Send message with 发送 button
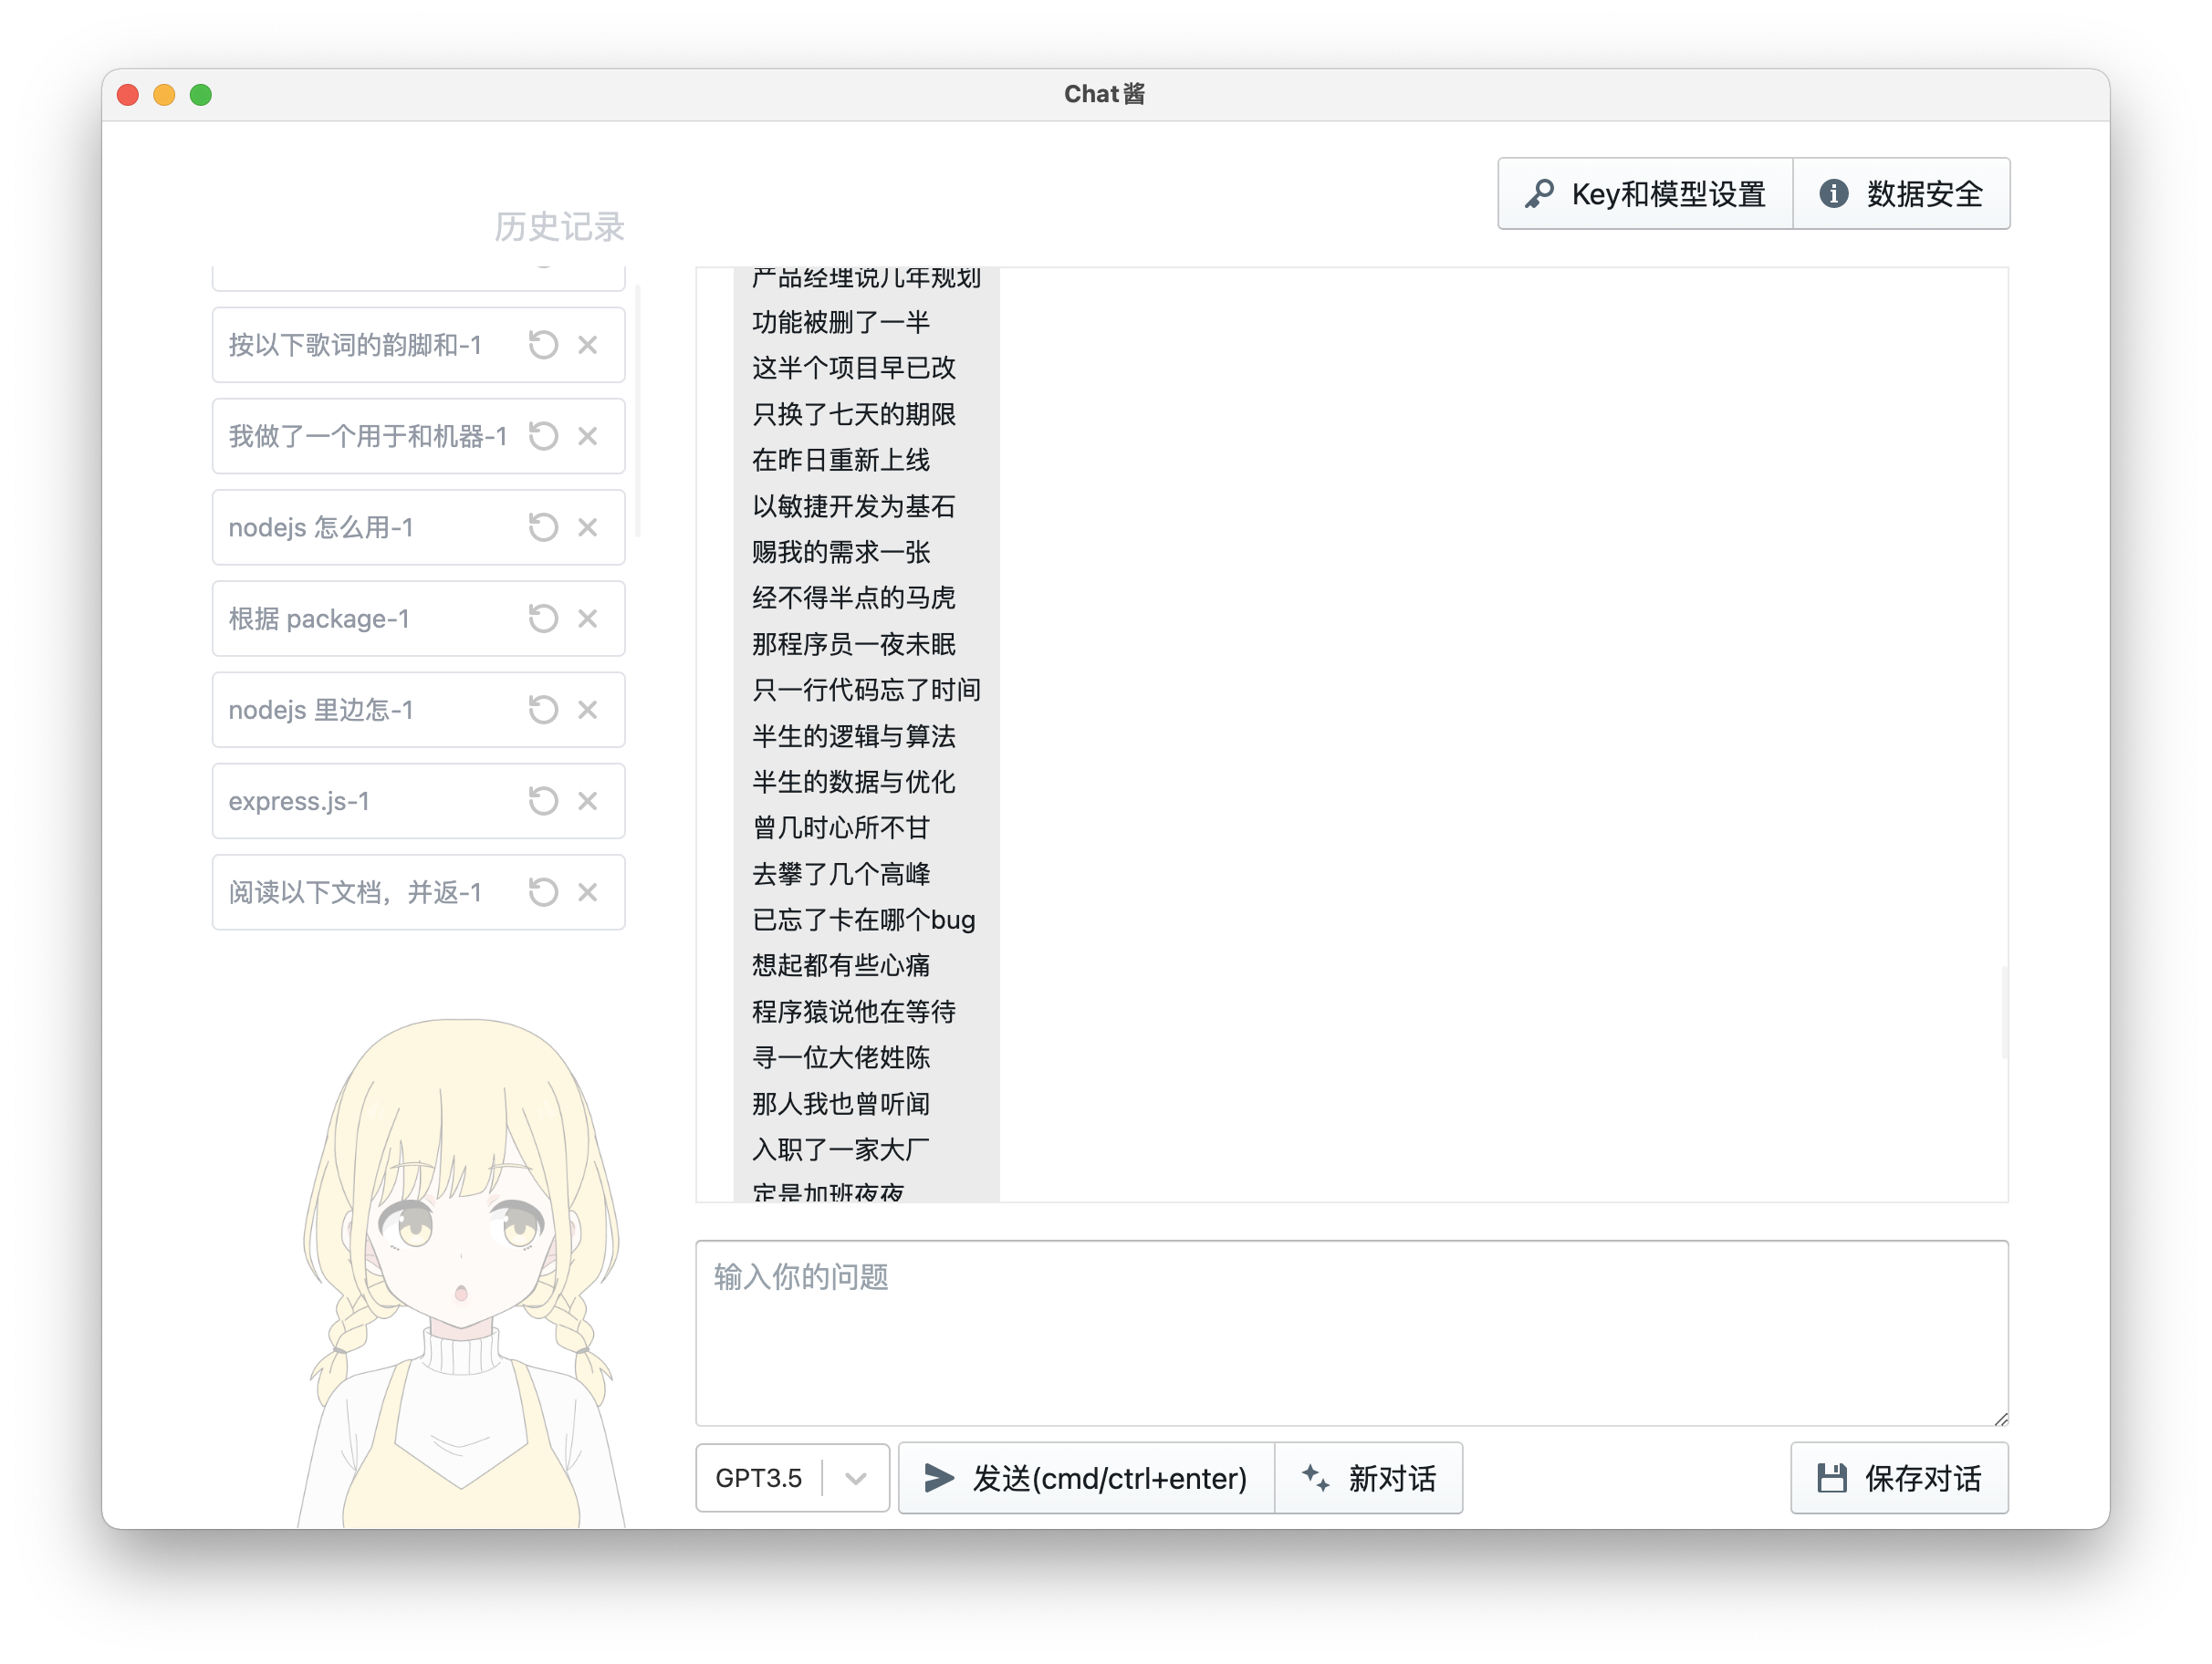The image size is (2212, 1664). click(1086, 1478)
